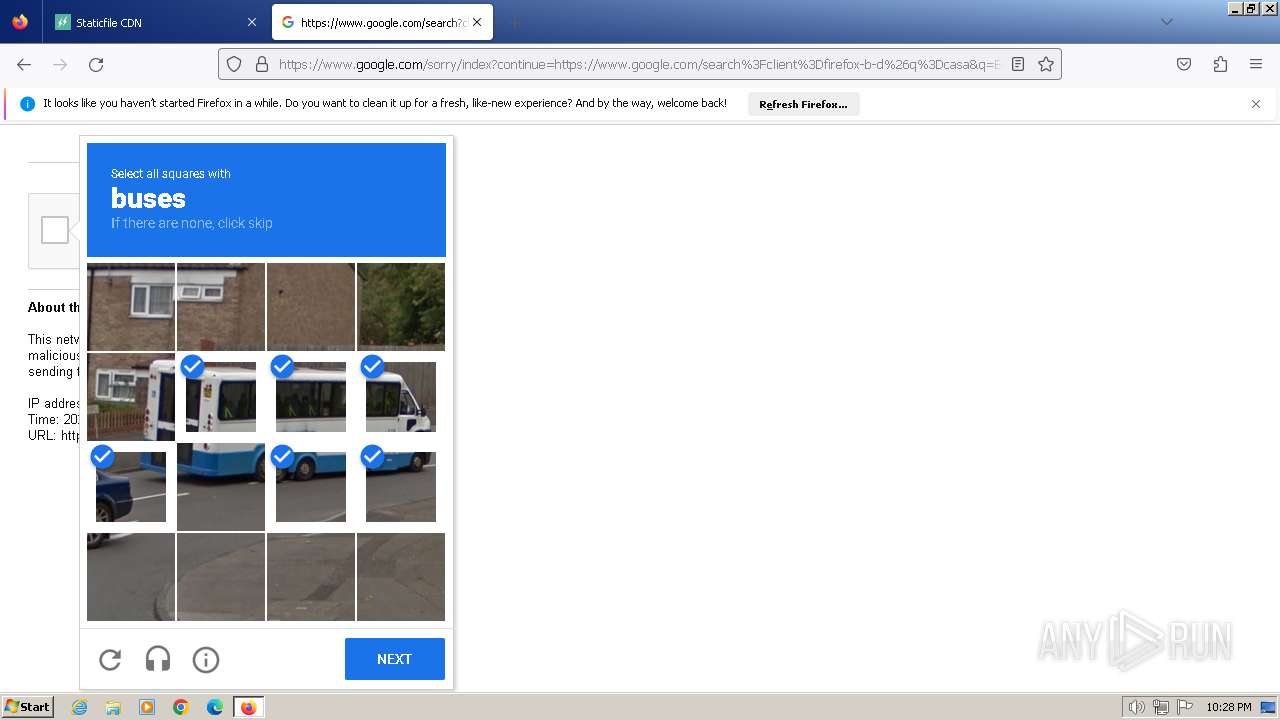Tick the I'm not a robot checkbox
This screenshot has height=720, width=1280.
point(55,230)
